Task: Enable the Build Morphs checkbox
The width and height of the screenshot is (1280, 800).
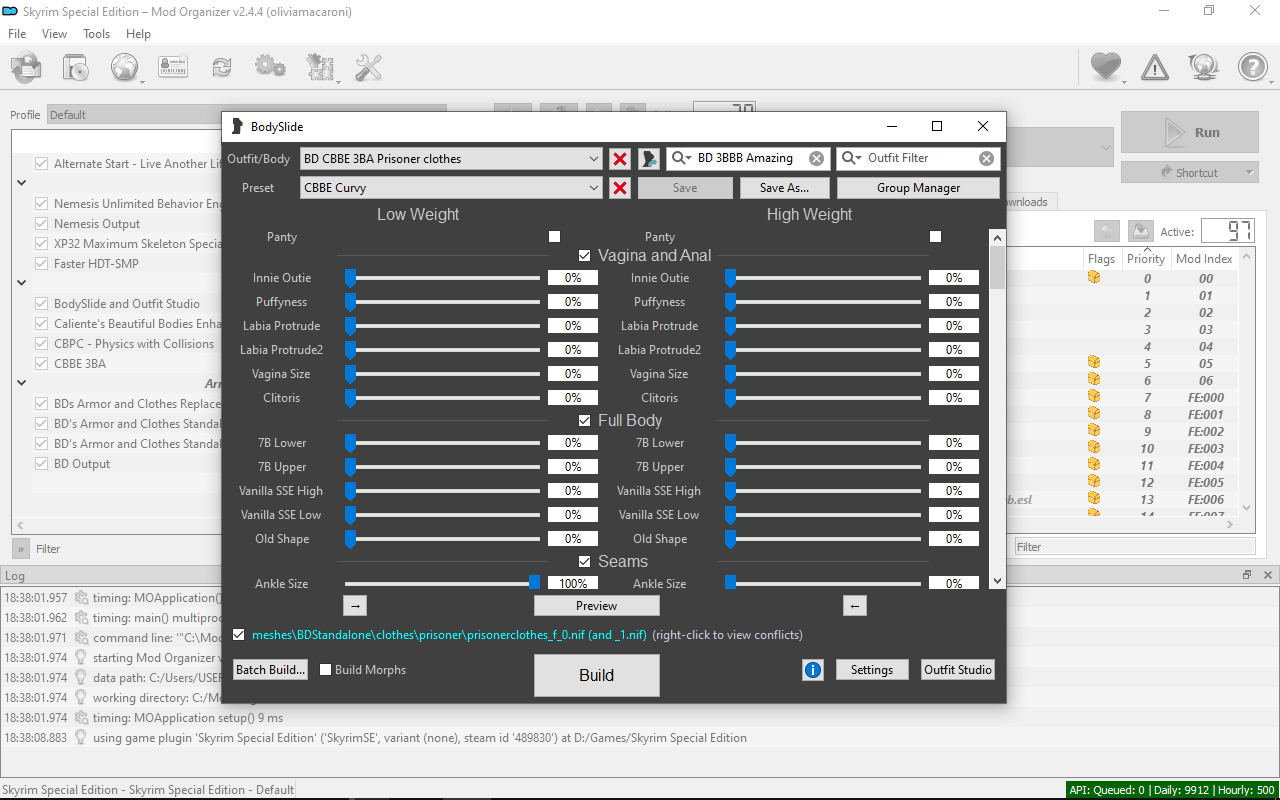Action: click(325, 670)
